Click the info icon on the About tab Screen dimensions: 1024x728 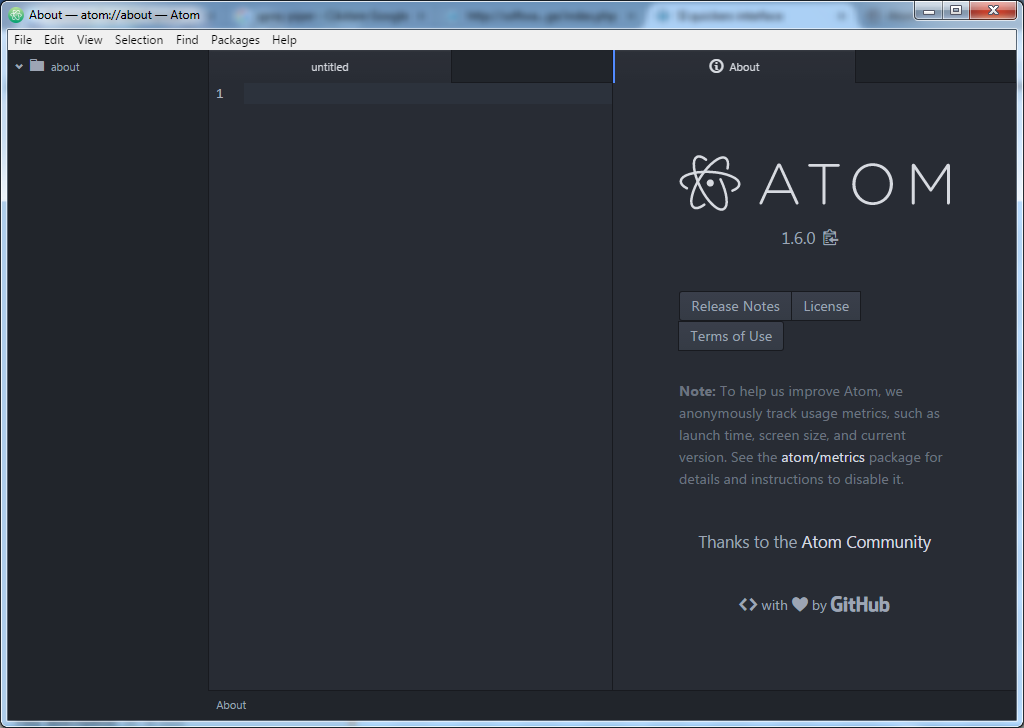pyautogui.click(x=716, y=67)
